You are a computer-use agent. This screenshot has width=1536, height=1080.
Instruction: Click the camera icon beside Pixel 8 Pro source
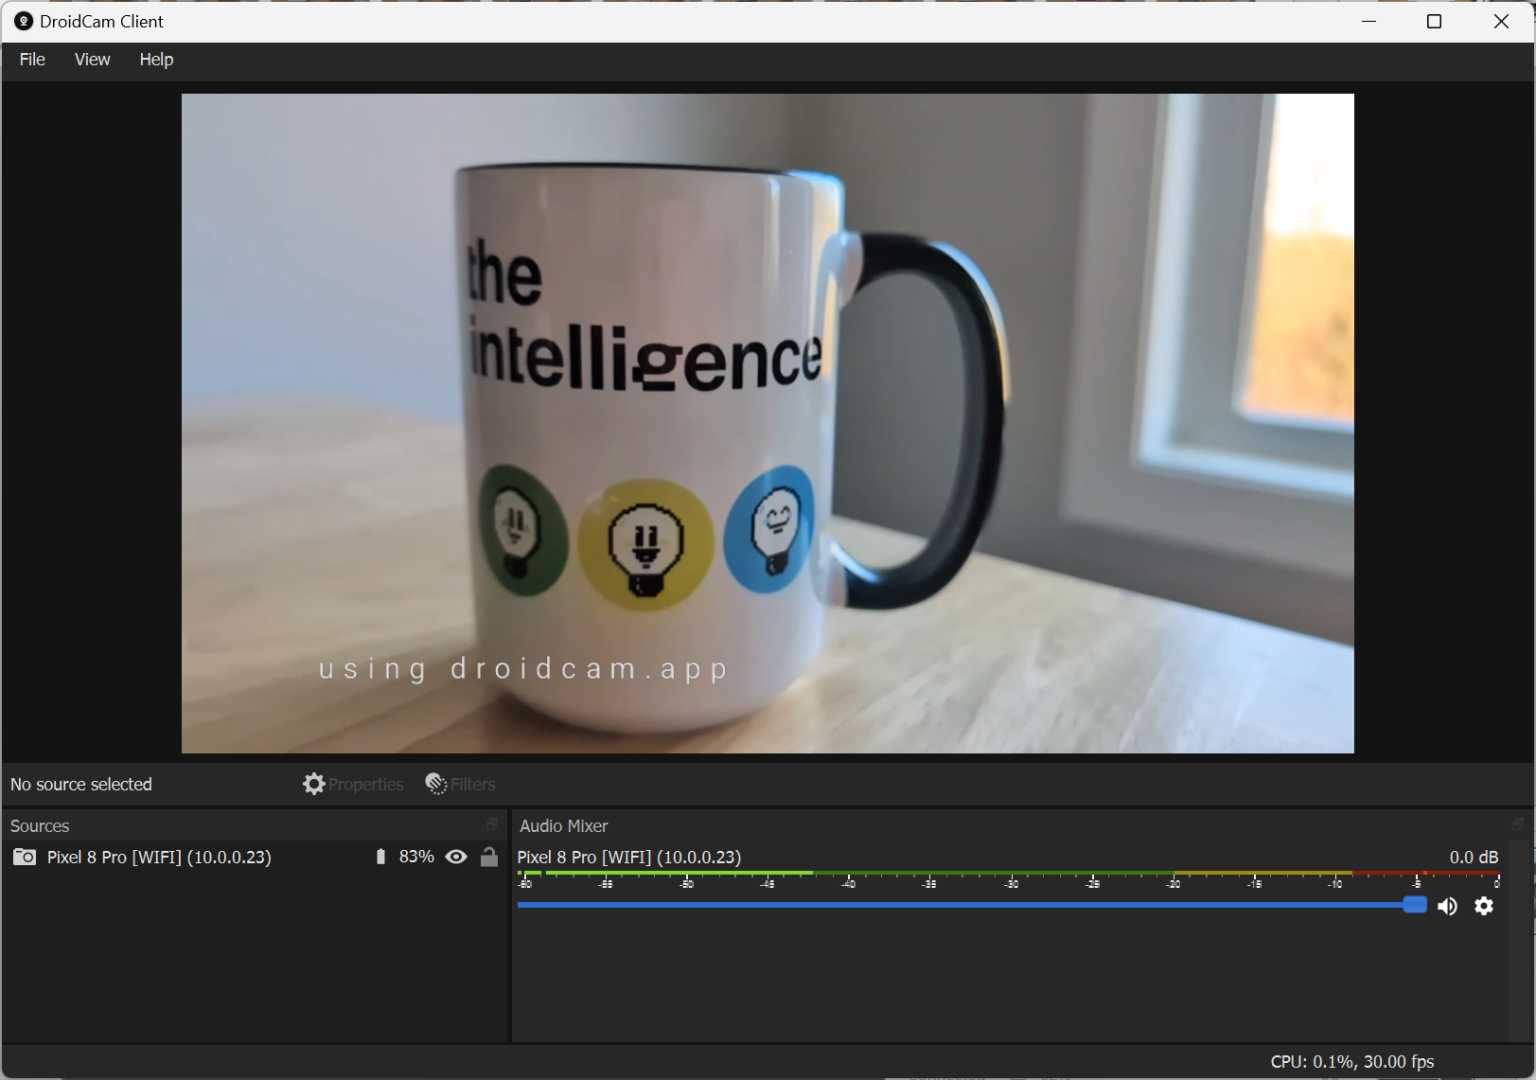pos(24,857)
